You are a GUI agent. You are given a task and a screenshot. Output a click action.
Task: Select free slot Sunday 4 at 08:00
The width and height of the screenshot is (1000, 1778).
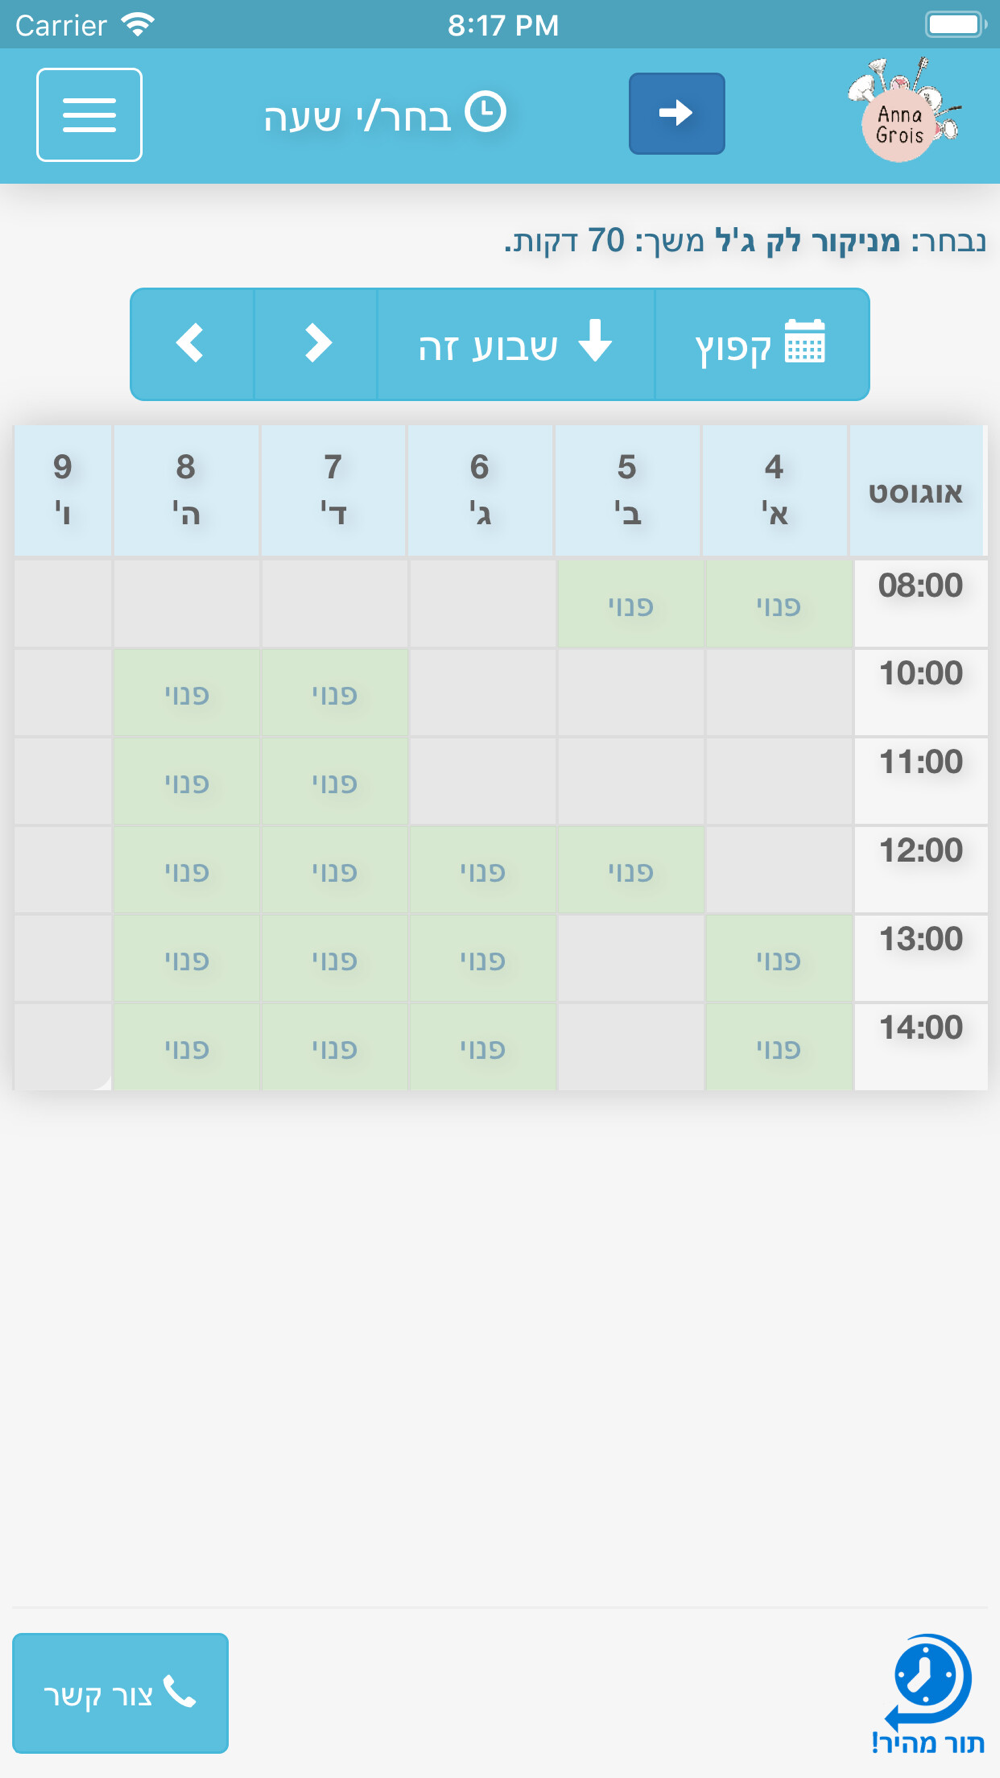pos(778,604)
